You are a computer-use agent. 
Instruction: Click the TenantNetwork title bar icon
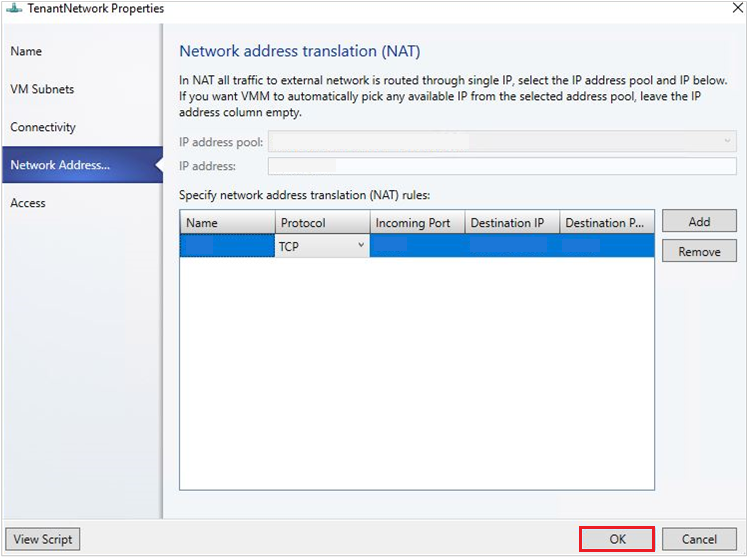click(x=14, y=8)
